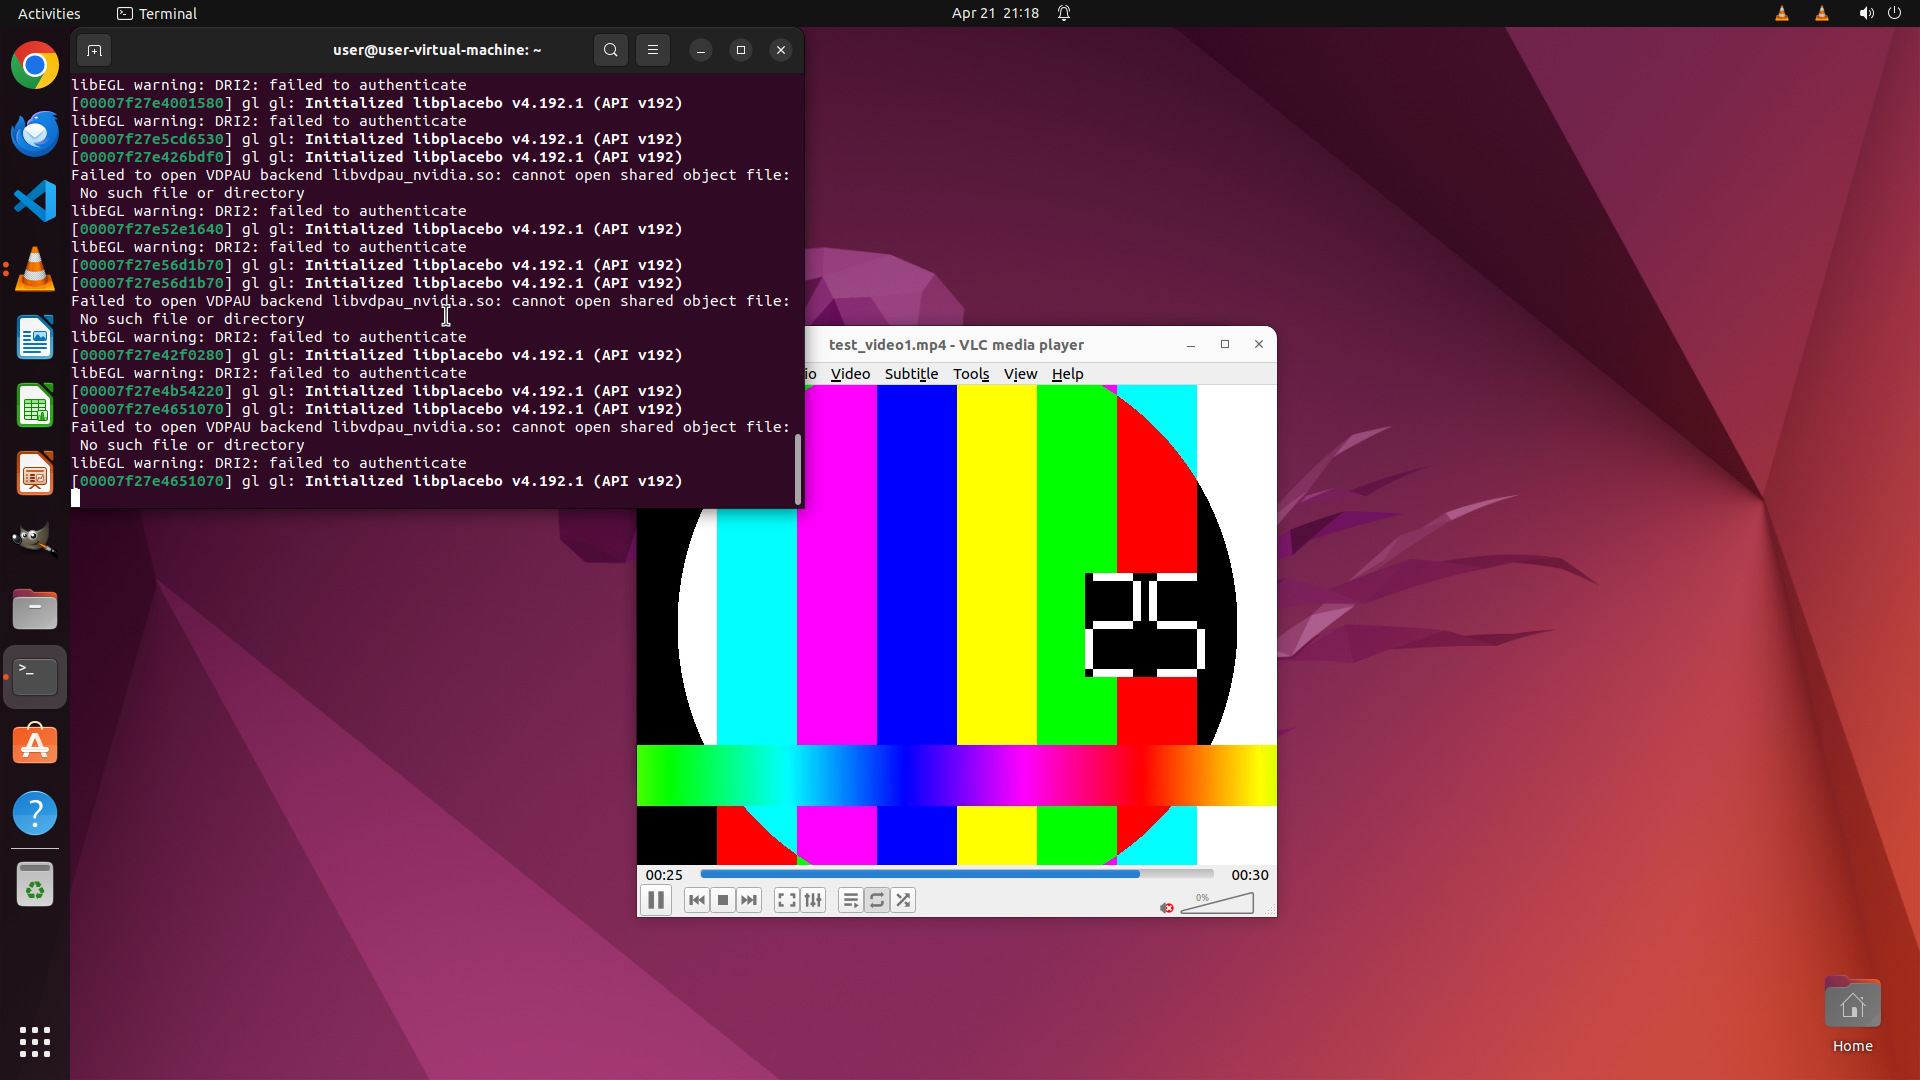Open Activities overview

49,13
